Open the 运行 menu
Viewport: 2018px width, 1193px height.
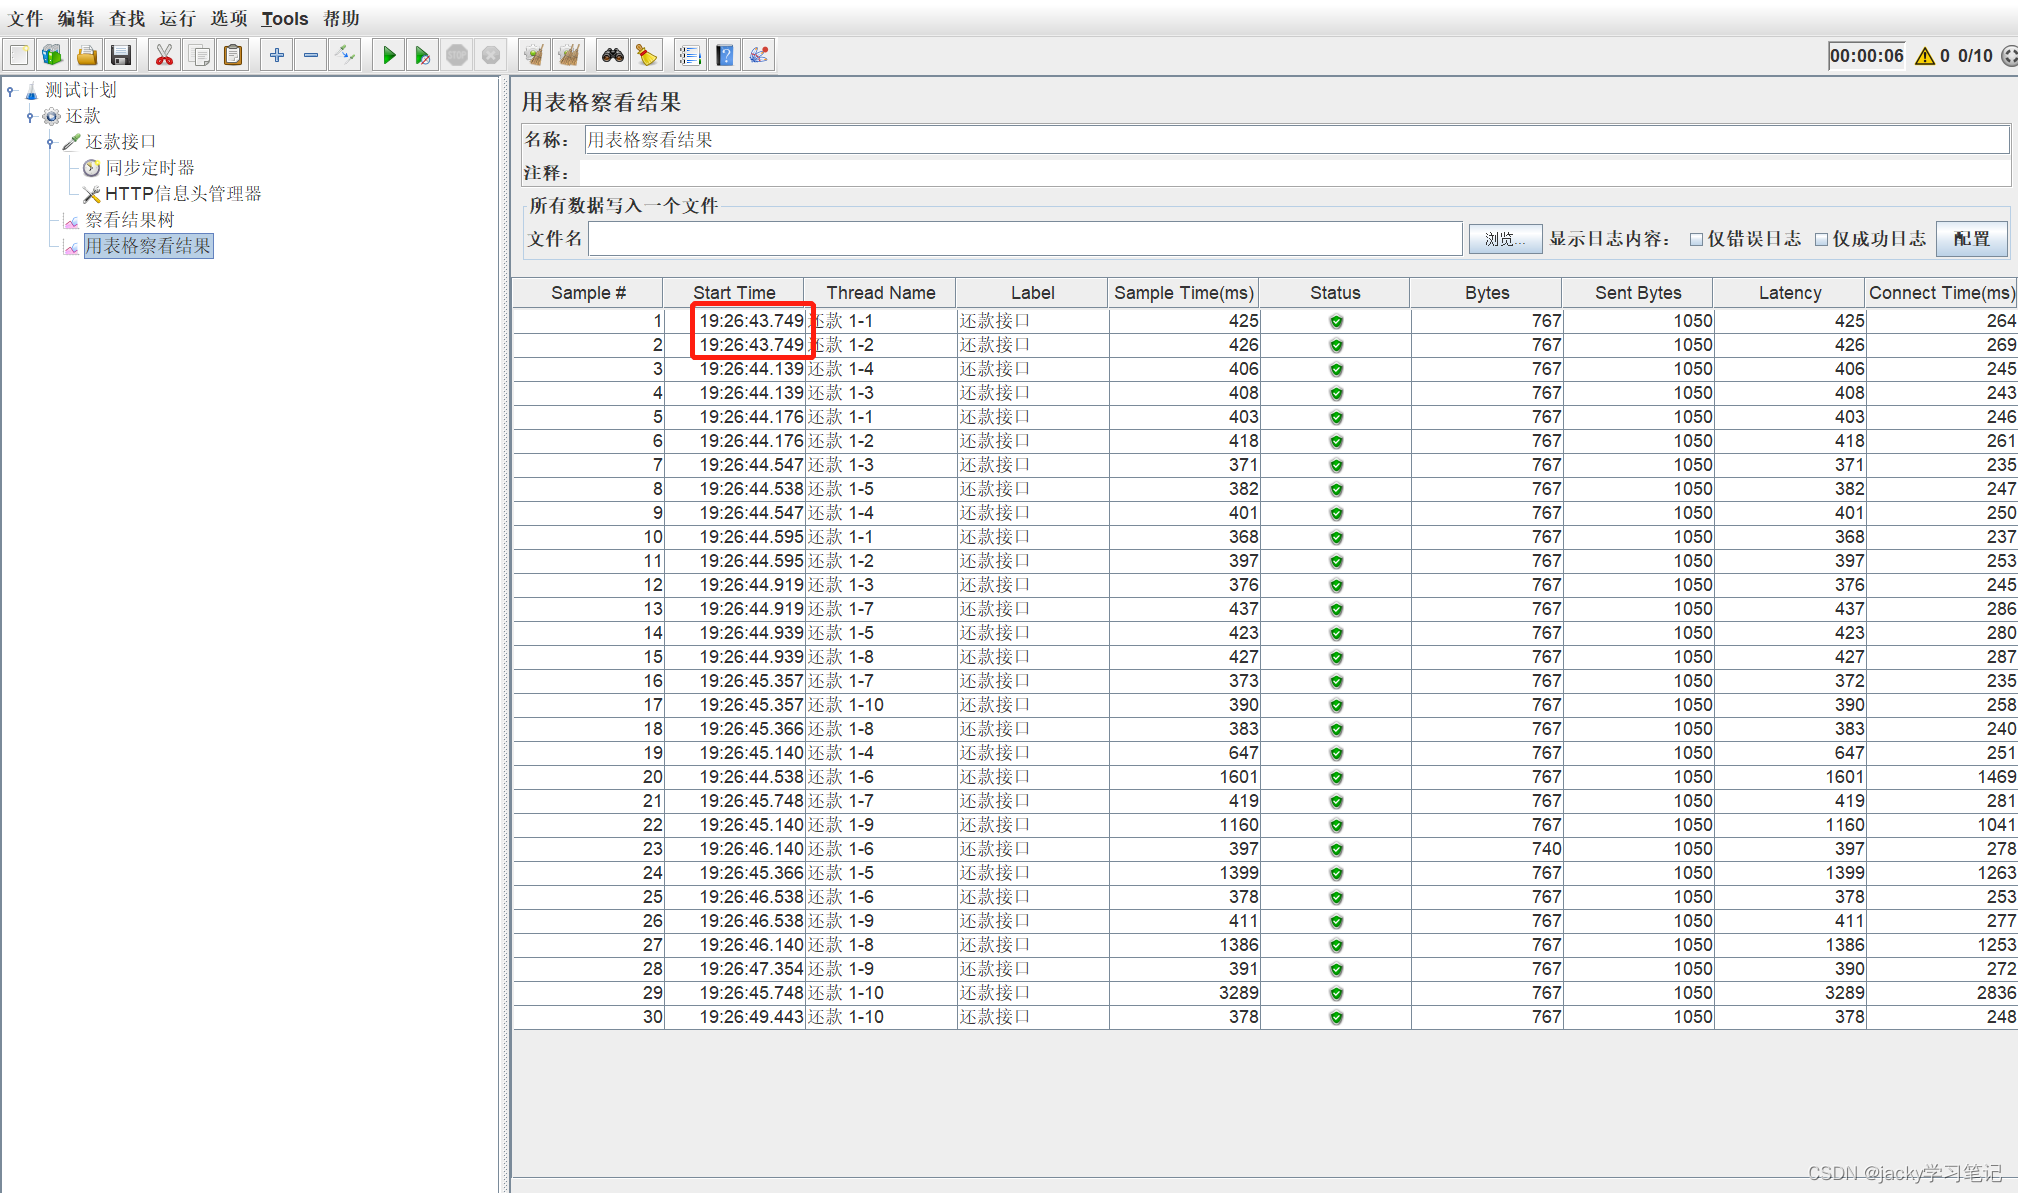(x=178, y=18)
